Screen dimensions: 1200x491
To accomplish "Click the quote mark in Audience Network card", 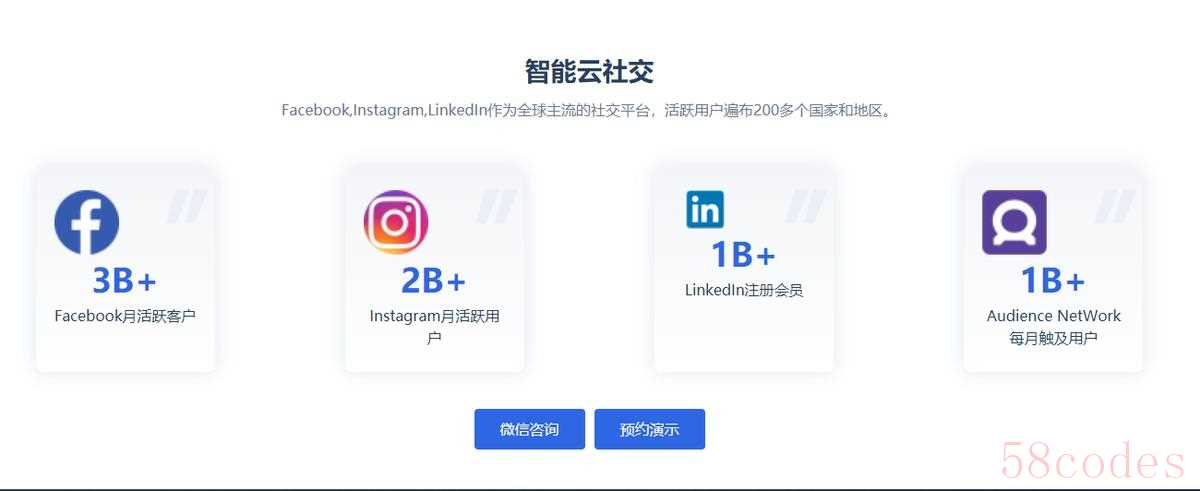I will click(x=1115, y=205).
